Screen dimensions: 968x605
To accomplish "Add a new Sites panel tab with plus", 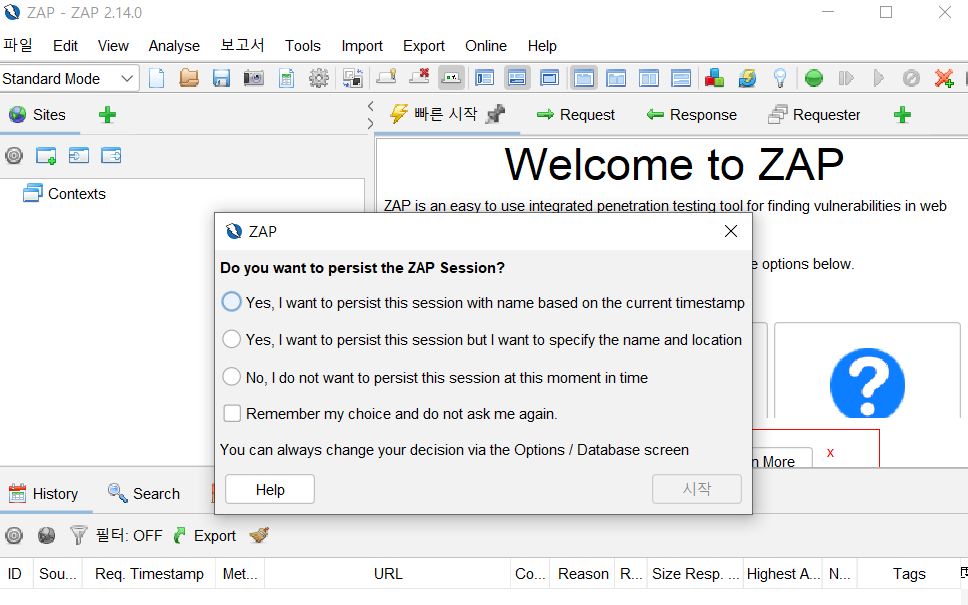I will pyautogui.click(x=107, y=115).
